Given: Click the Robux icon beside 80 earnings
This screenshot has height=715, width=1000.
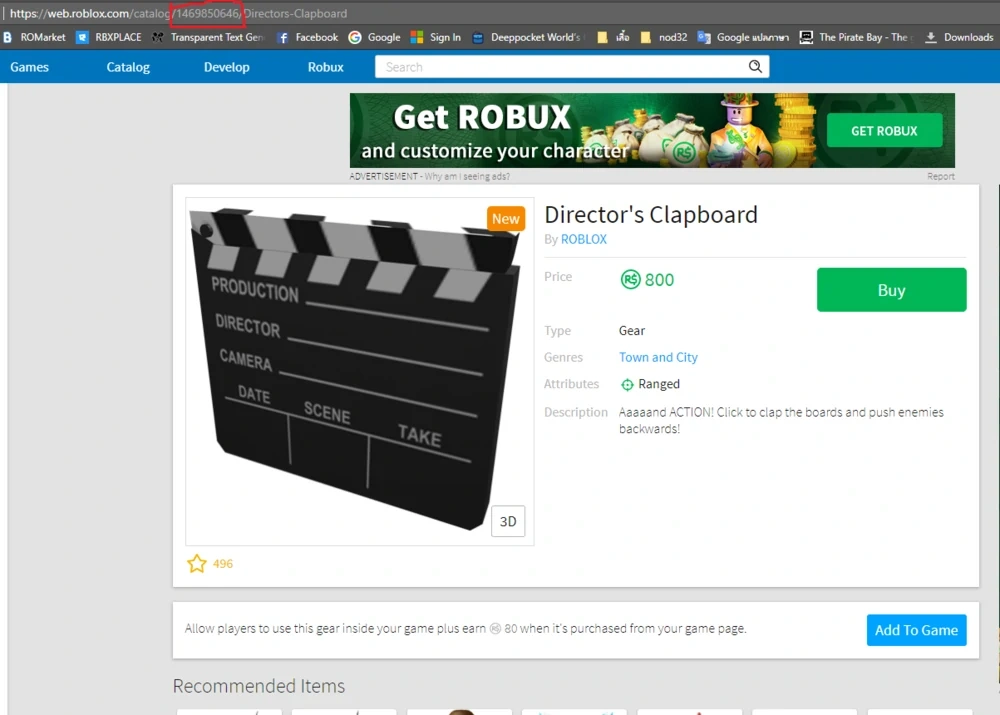Looking at the screenshot, I should point(496,629).
